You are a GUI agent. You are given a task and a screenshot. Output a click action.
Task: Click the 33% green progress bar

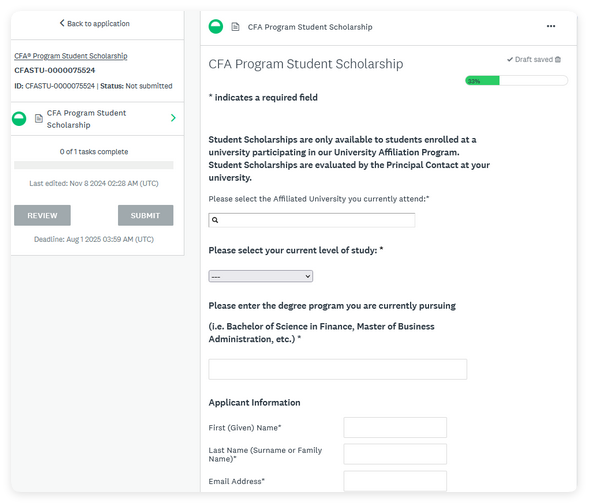point(482,80)
